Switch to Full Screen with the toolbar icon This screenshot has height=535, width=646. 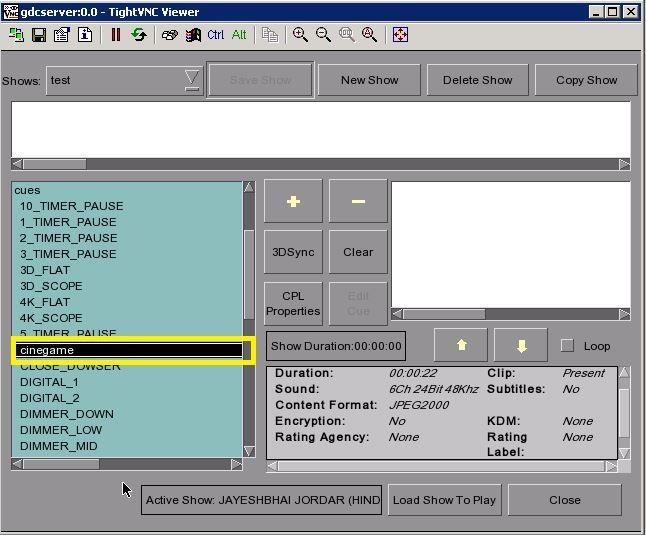(400, 35)
